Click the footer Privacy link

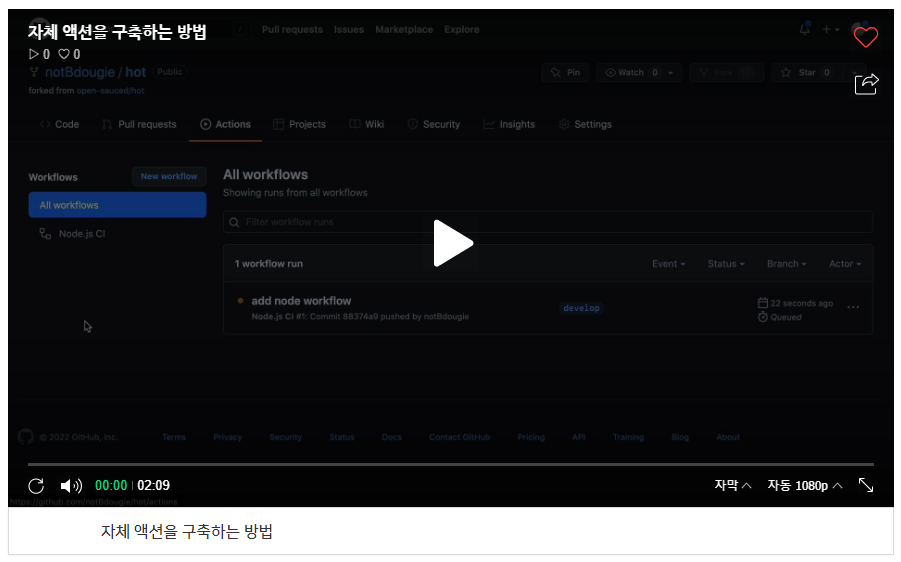coord(228,437)
